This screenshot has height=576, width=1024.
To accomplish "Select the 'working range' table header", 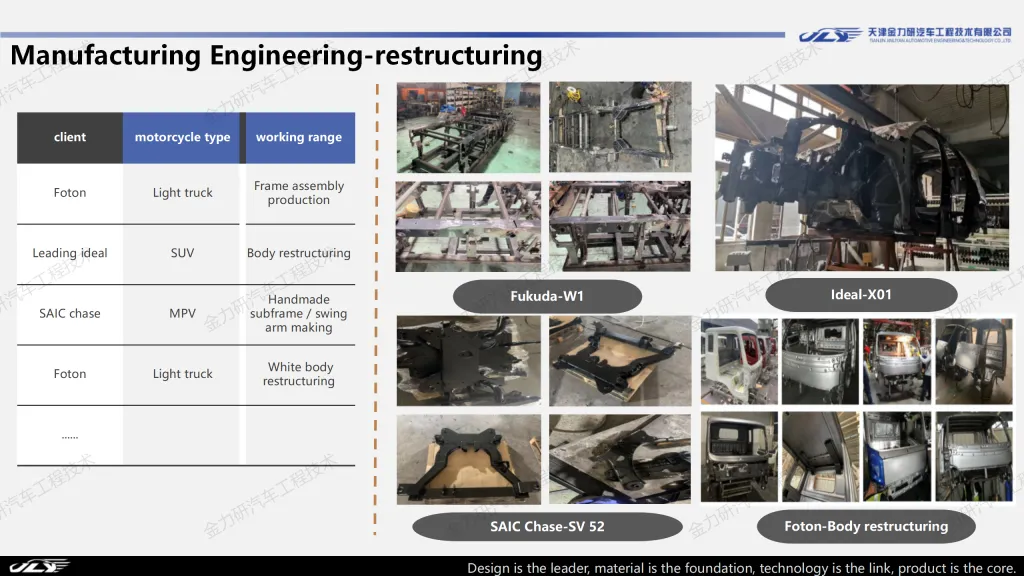I will tap(299, 138).
